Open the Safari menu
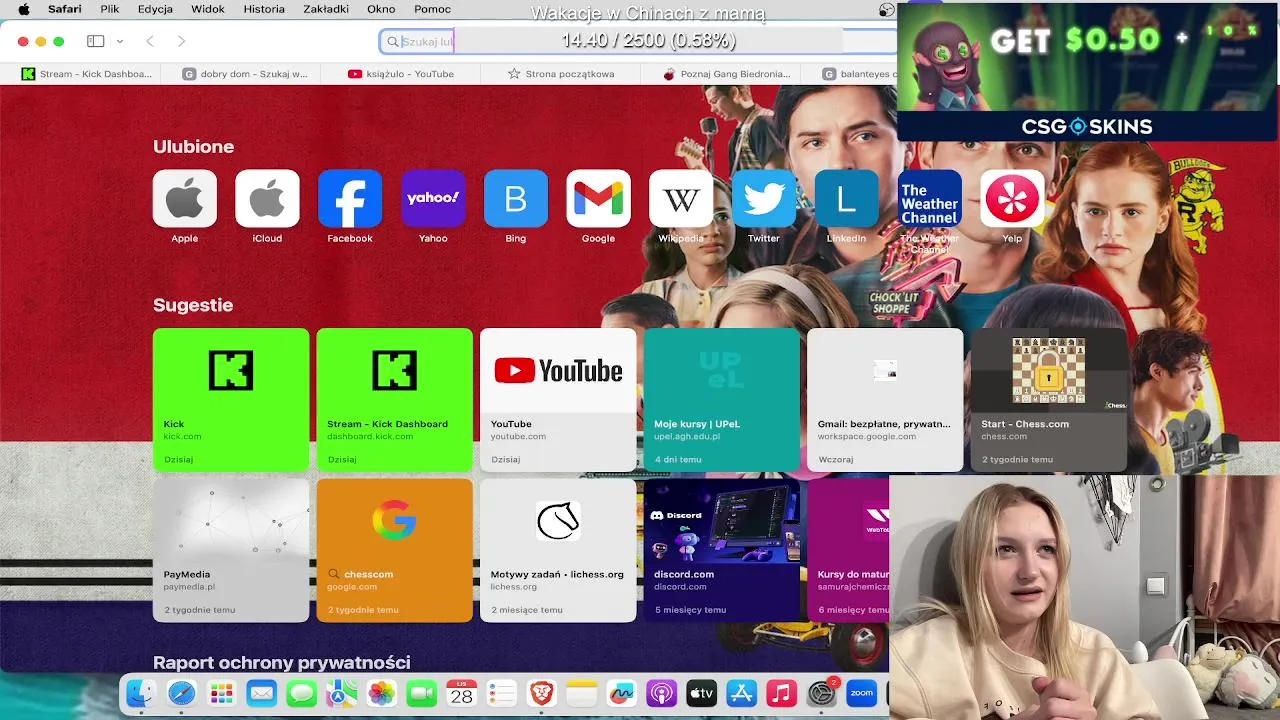Image resolution: width=1280 pixels, height=720 pixels. 65,9
